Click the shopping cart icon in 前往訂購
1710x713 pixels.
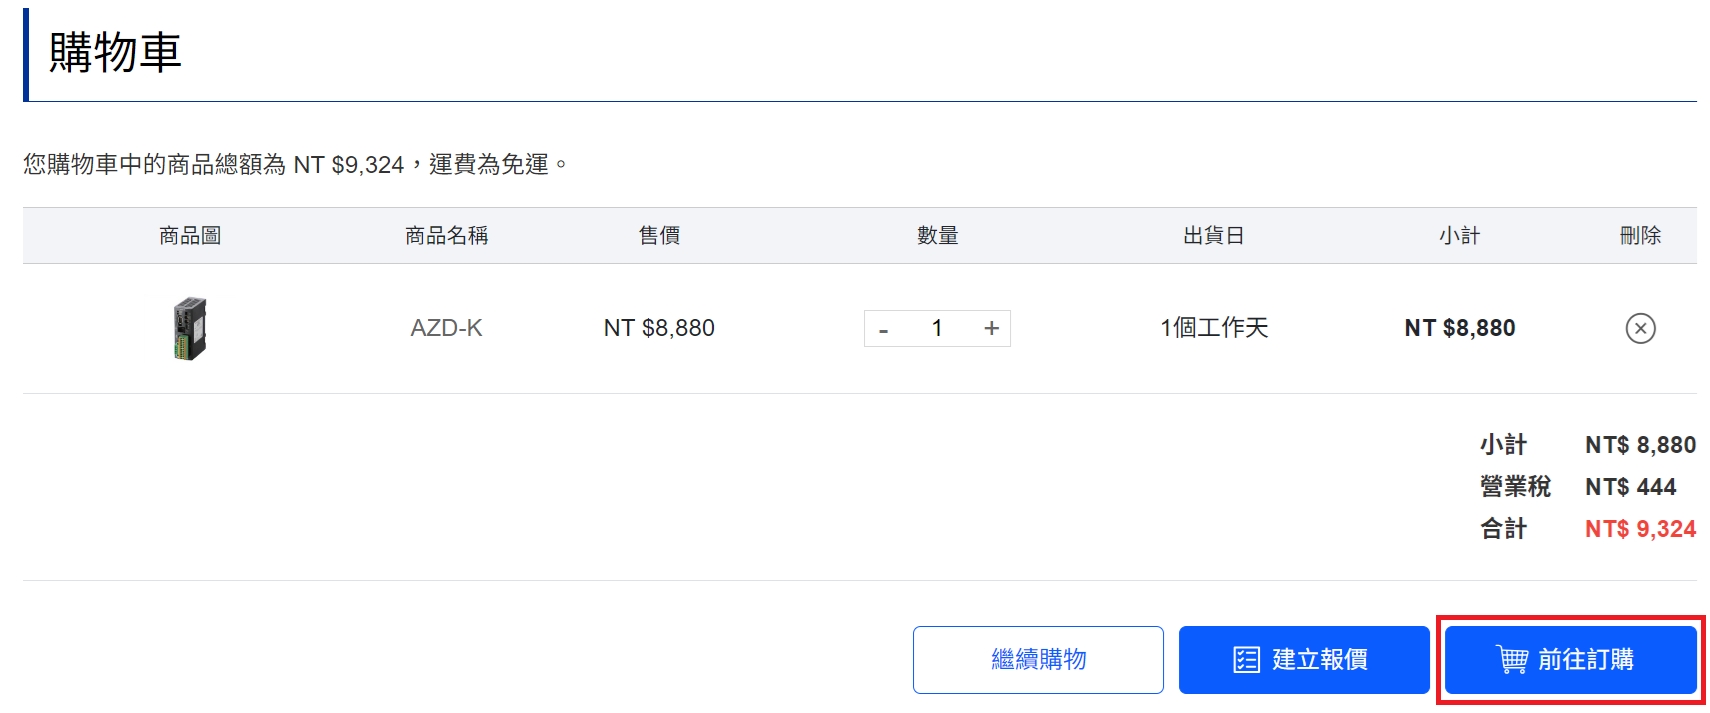point(1512,660)
